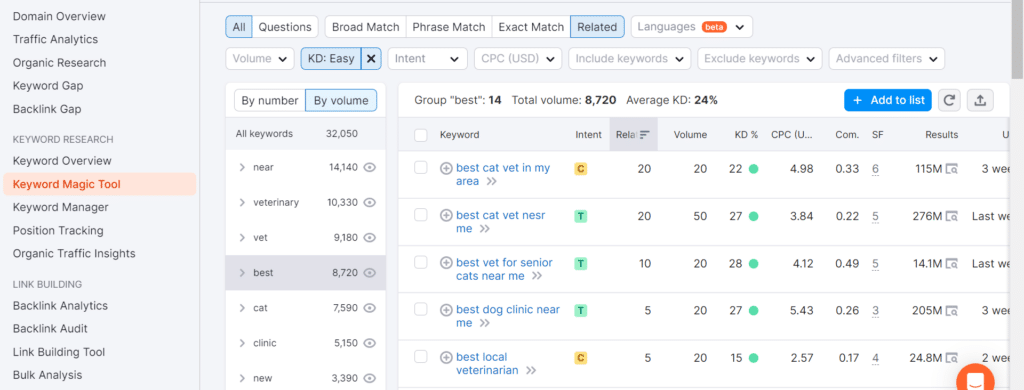Expand the 'vet' keyword group

242,238
